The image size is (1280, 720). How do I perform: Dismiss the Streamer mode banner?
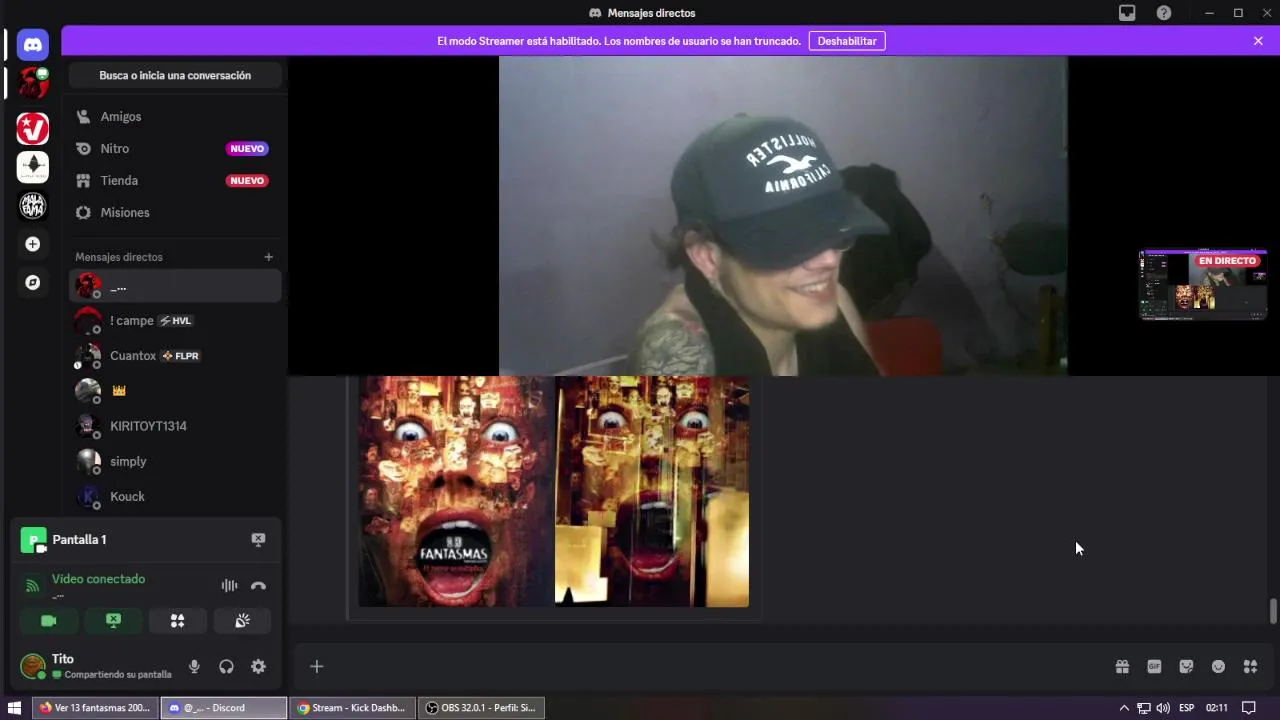1258,41
